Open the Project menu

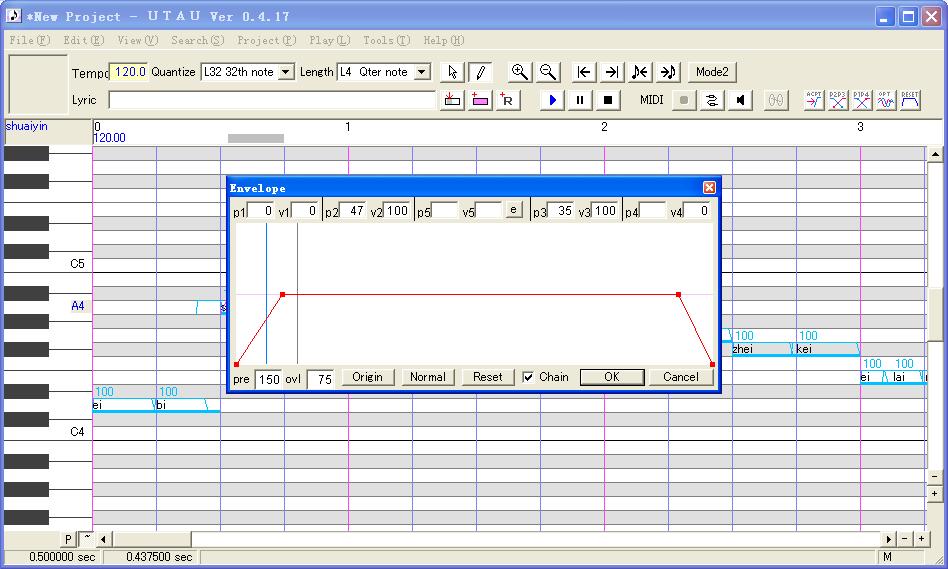pos(266,41)
